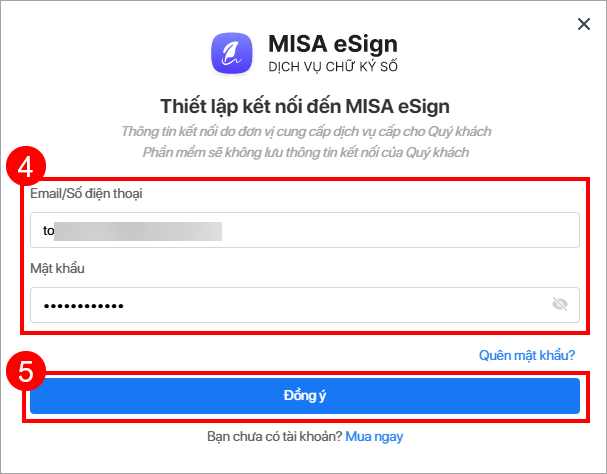Click the Thiết lập kết nối heading
The height and width of the screenshot is (474, 607).
coord(305,107)
